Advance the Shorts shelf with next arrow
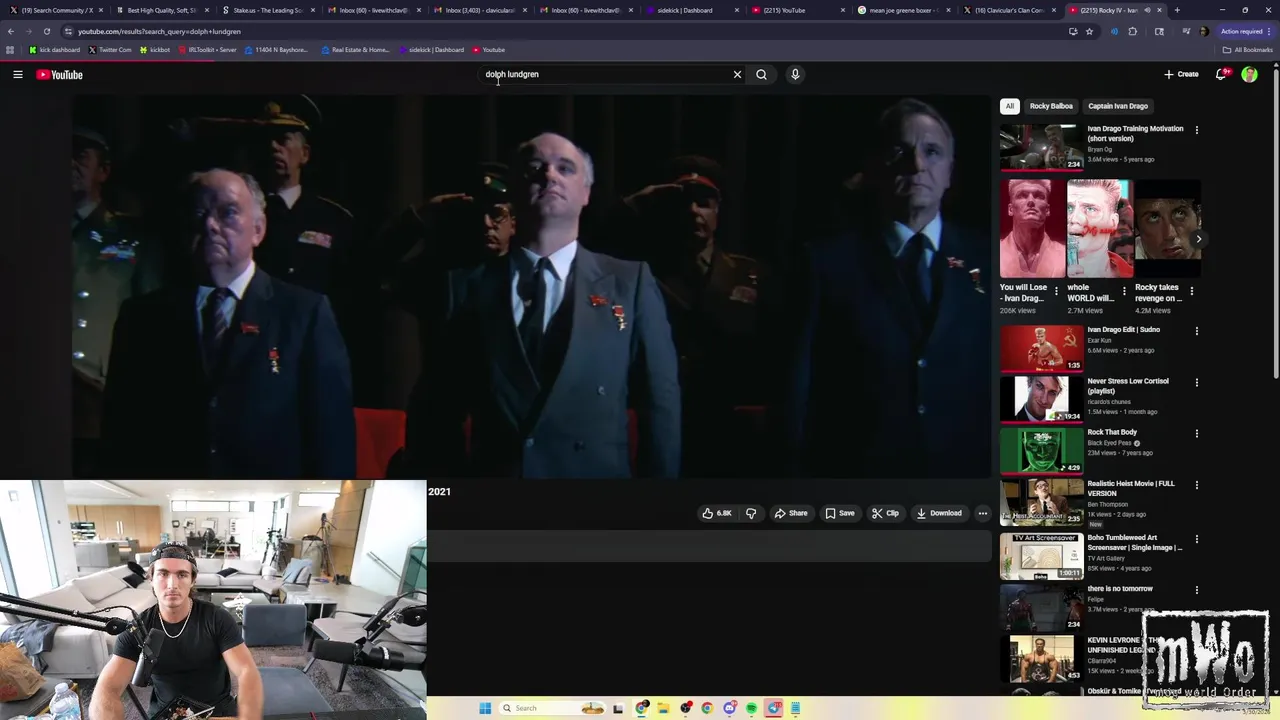The height and width of the screenshot is (720, 1280). coord(1198,238)
